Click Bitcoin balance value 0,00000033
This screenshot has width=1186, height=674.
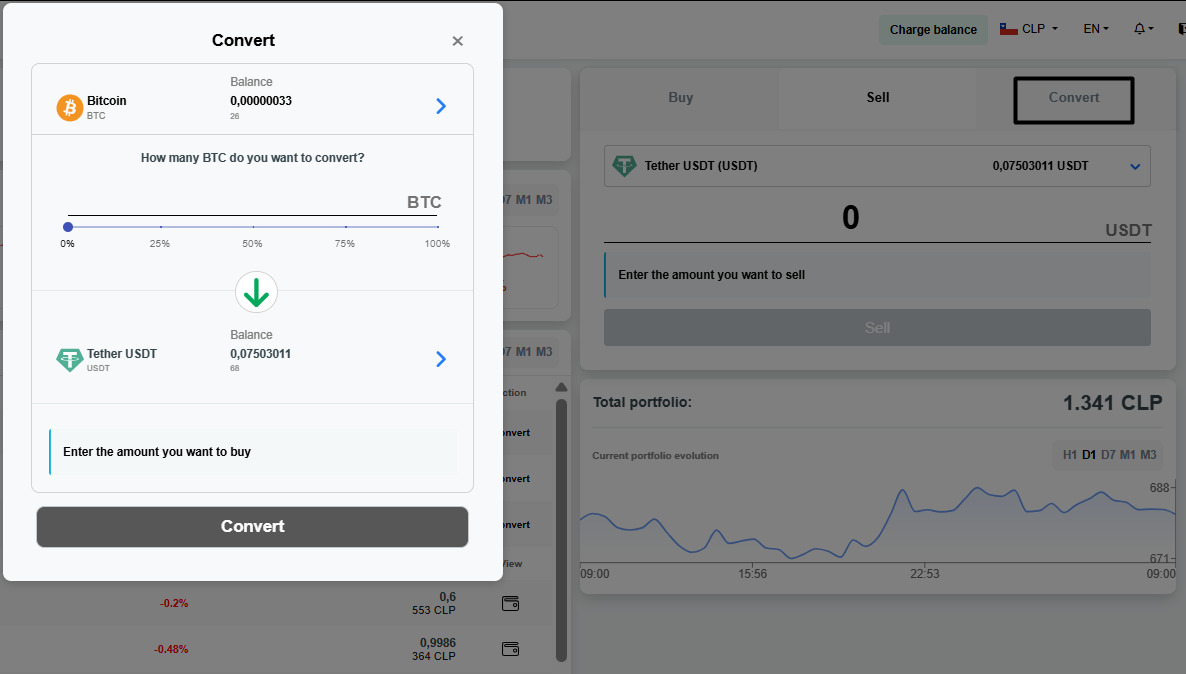point(261,101)
